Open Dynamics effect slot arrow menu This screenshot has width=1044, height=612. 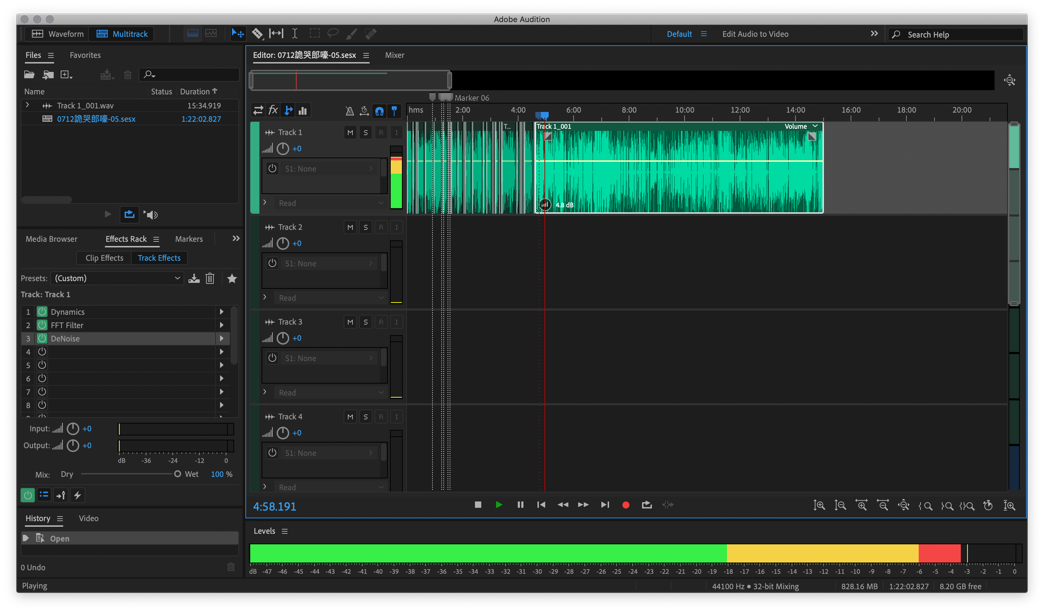click(x=221, y=312)
